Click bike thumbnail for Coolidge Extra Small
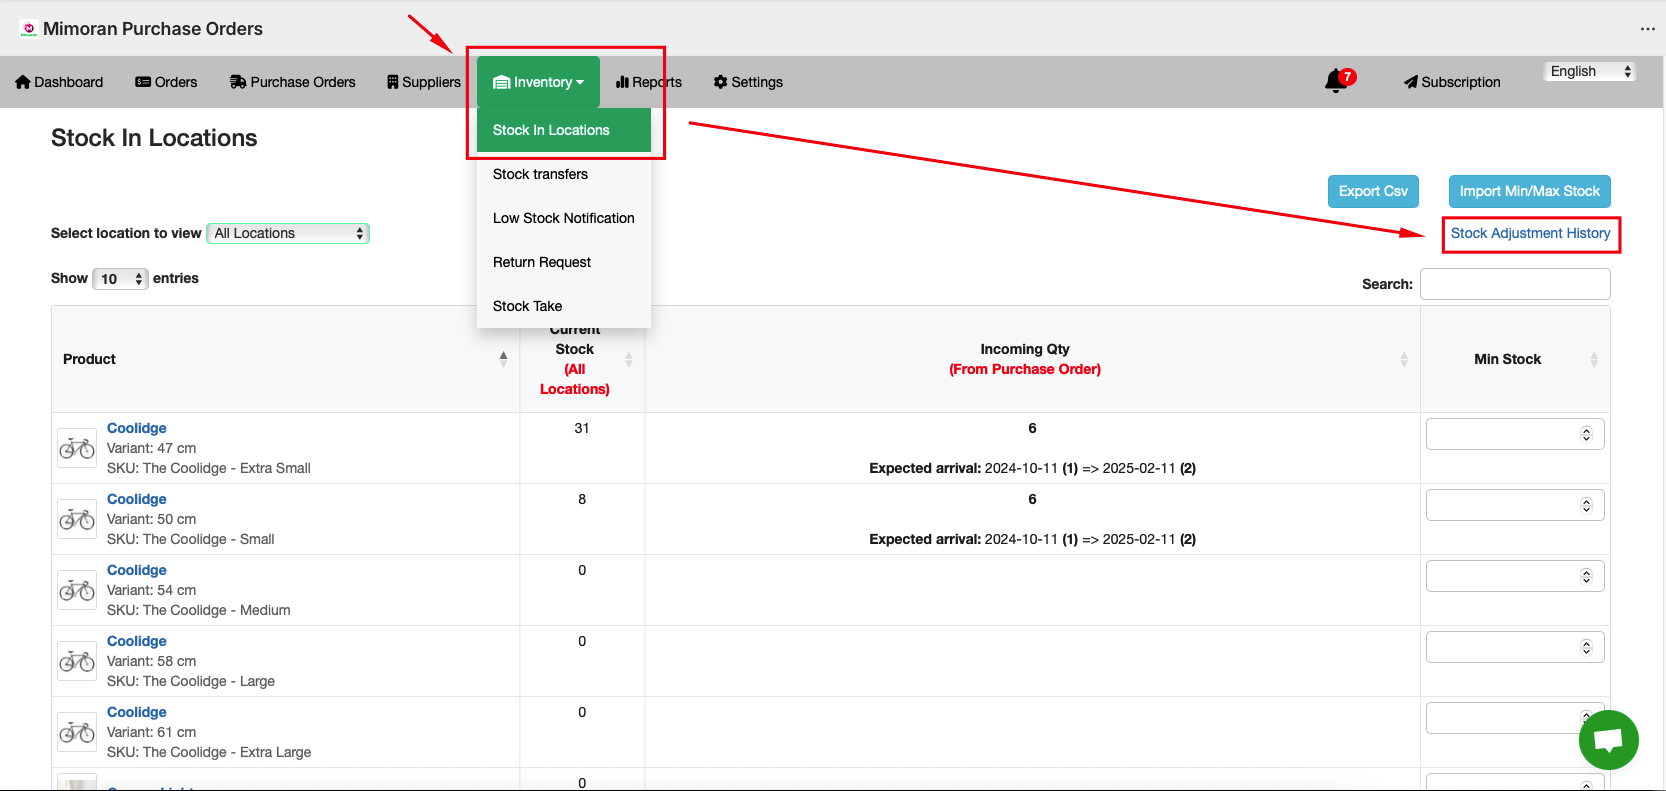The image size is (1666, 791). click(77, 448)
